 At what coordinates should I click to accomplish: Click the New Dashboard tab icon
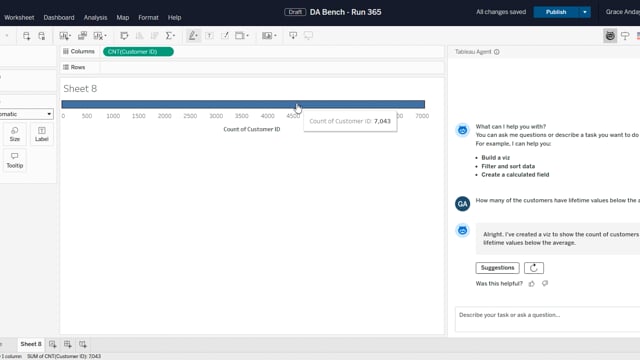click(x=68, y=344)
